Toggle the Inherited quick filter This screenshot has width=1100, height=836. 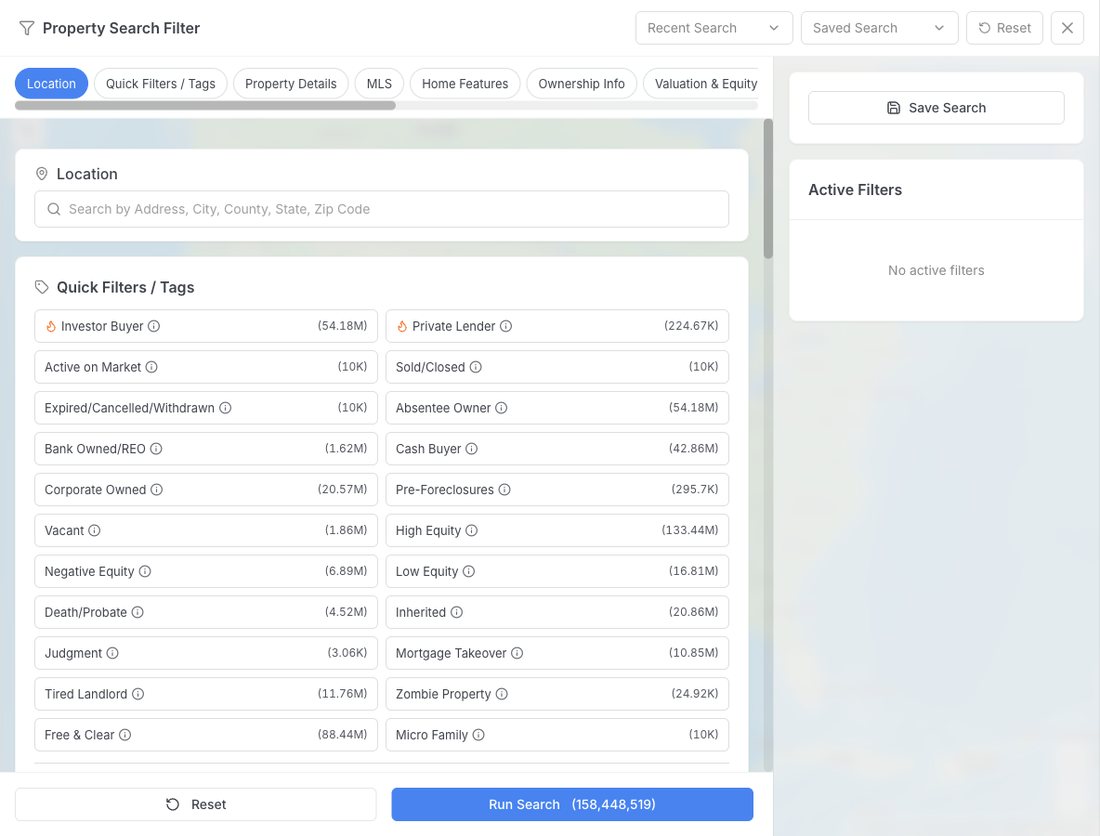point(557,612)
